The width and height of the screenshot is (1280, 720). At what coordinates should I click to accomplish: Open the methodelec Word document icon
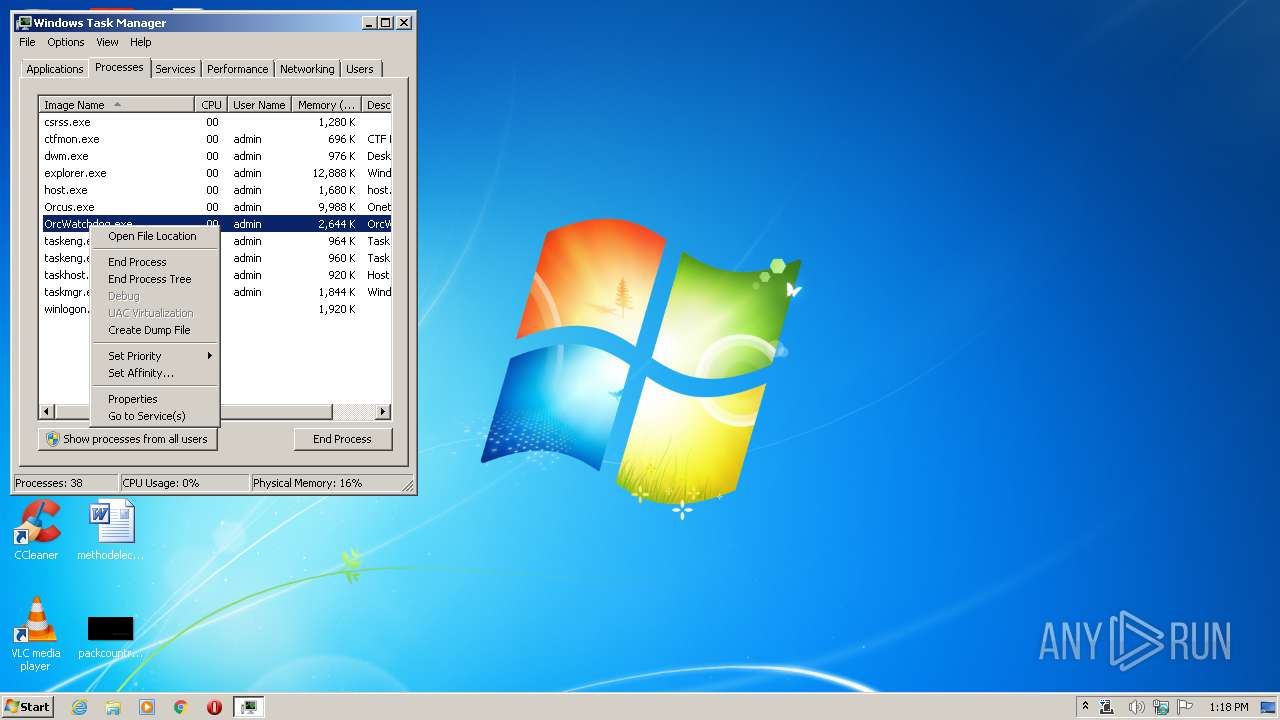[111, 530]
